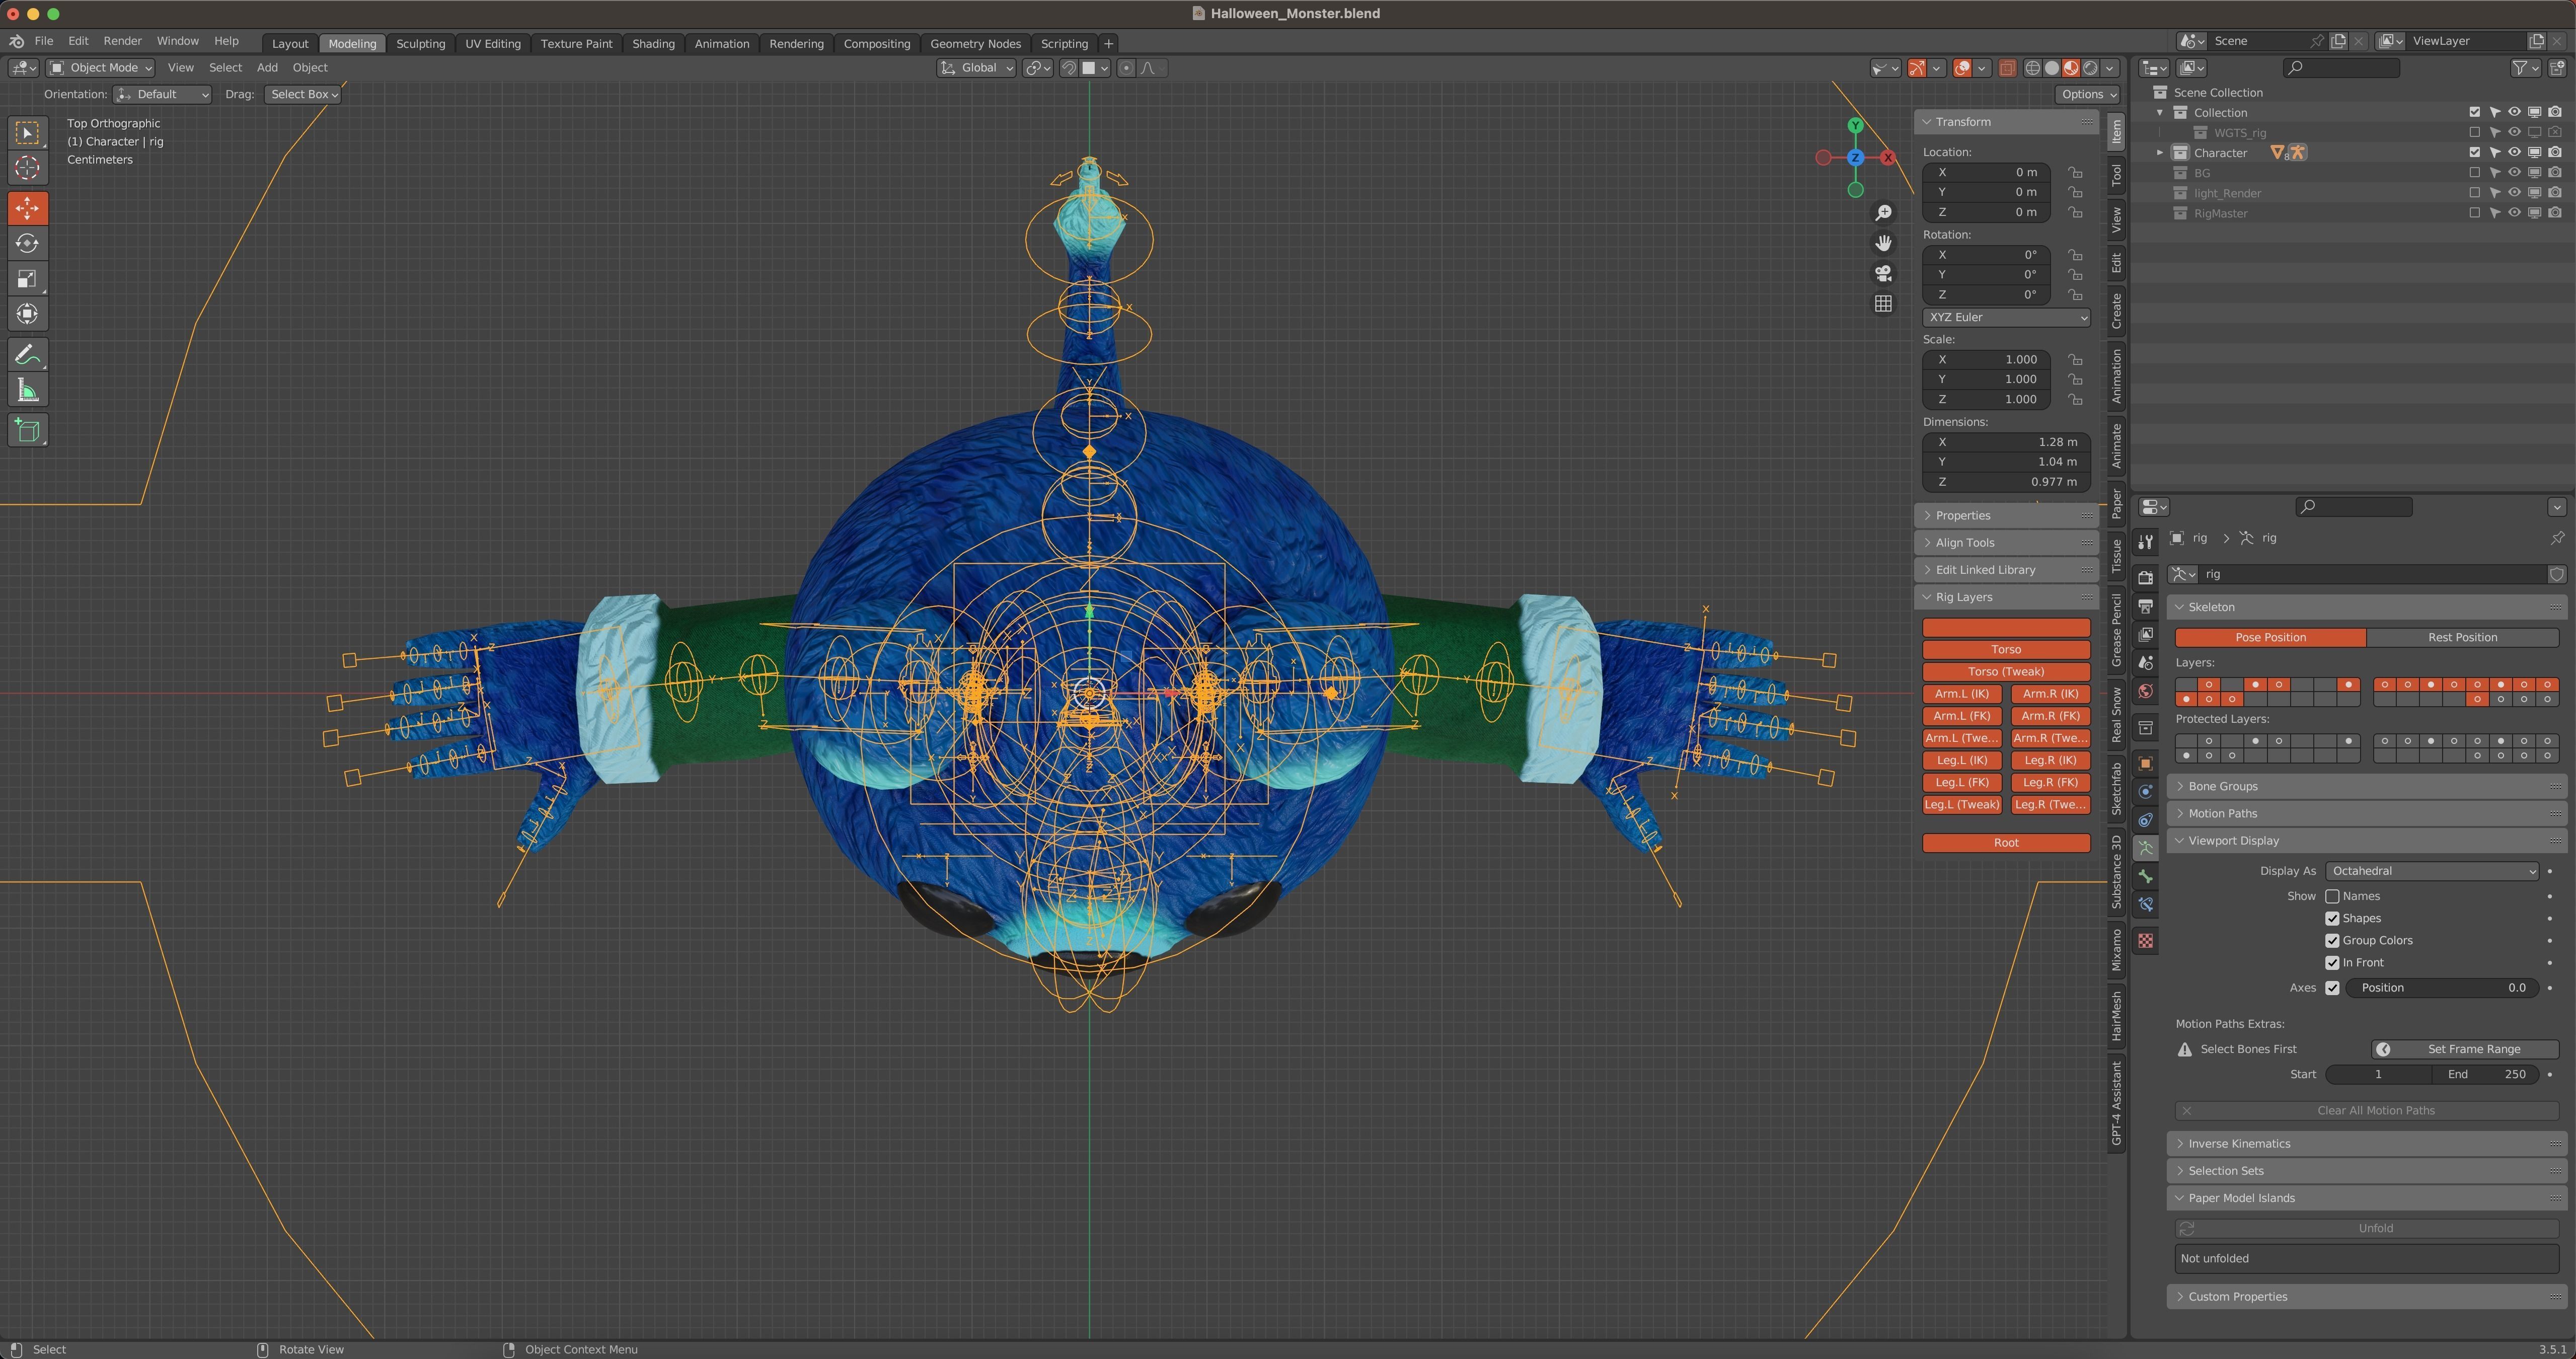Select the Annotate tool
The height and width of the screenshot is (1359, 2576).
coord(27,355)
